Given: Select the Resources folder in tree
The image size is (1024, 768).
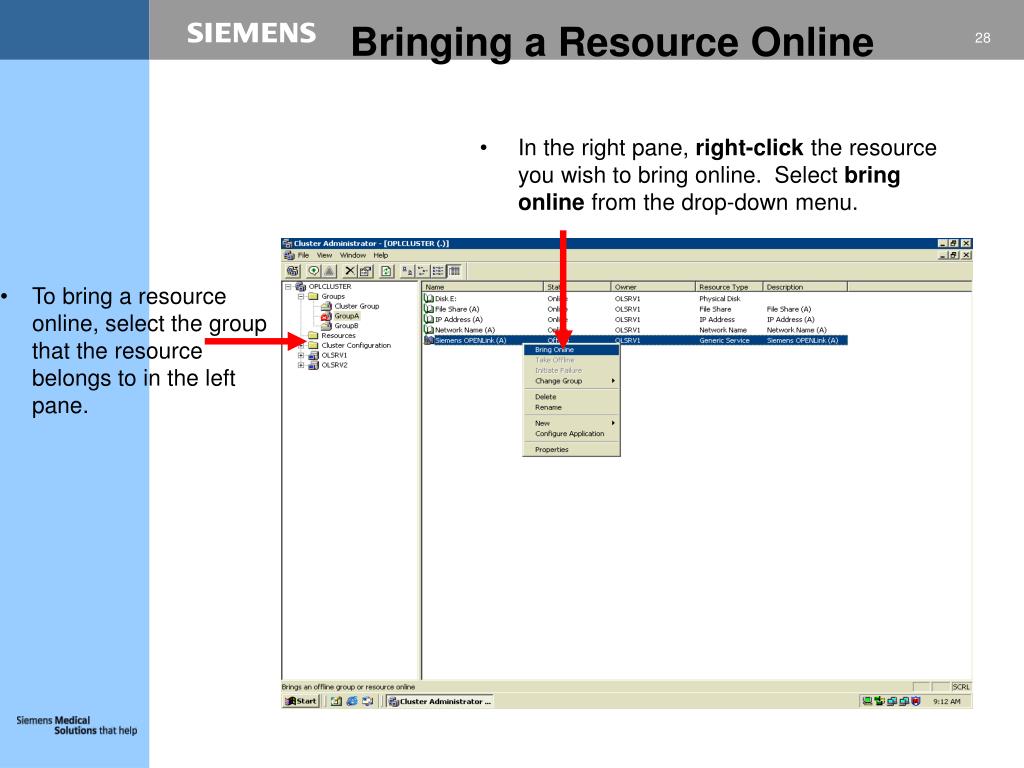Looking at the screenshot, I should [x=338, y=336].
